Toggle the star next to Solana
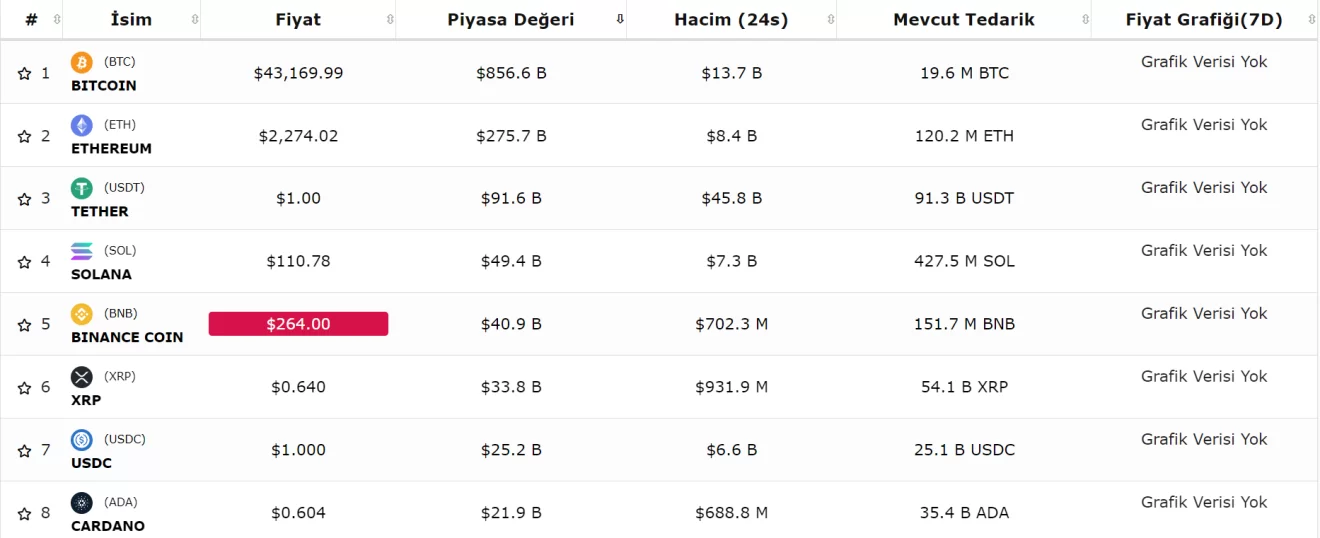 pos(25,262)
